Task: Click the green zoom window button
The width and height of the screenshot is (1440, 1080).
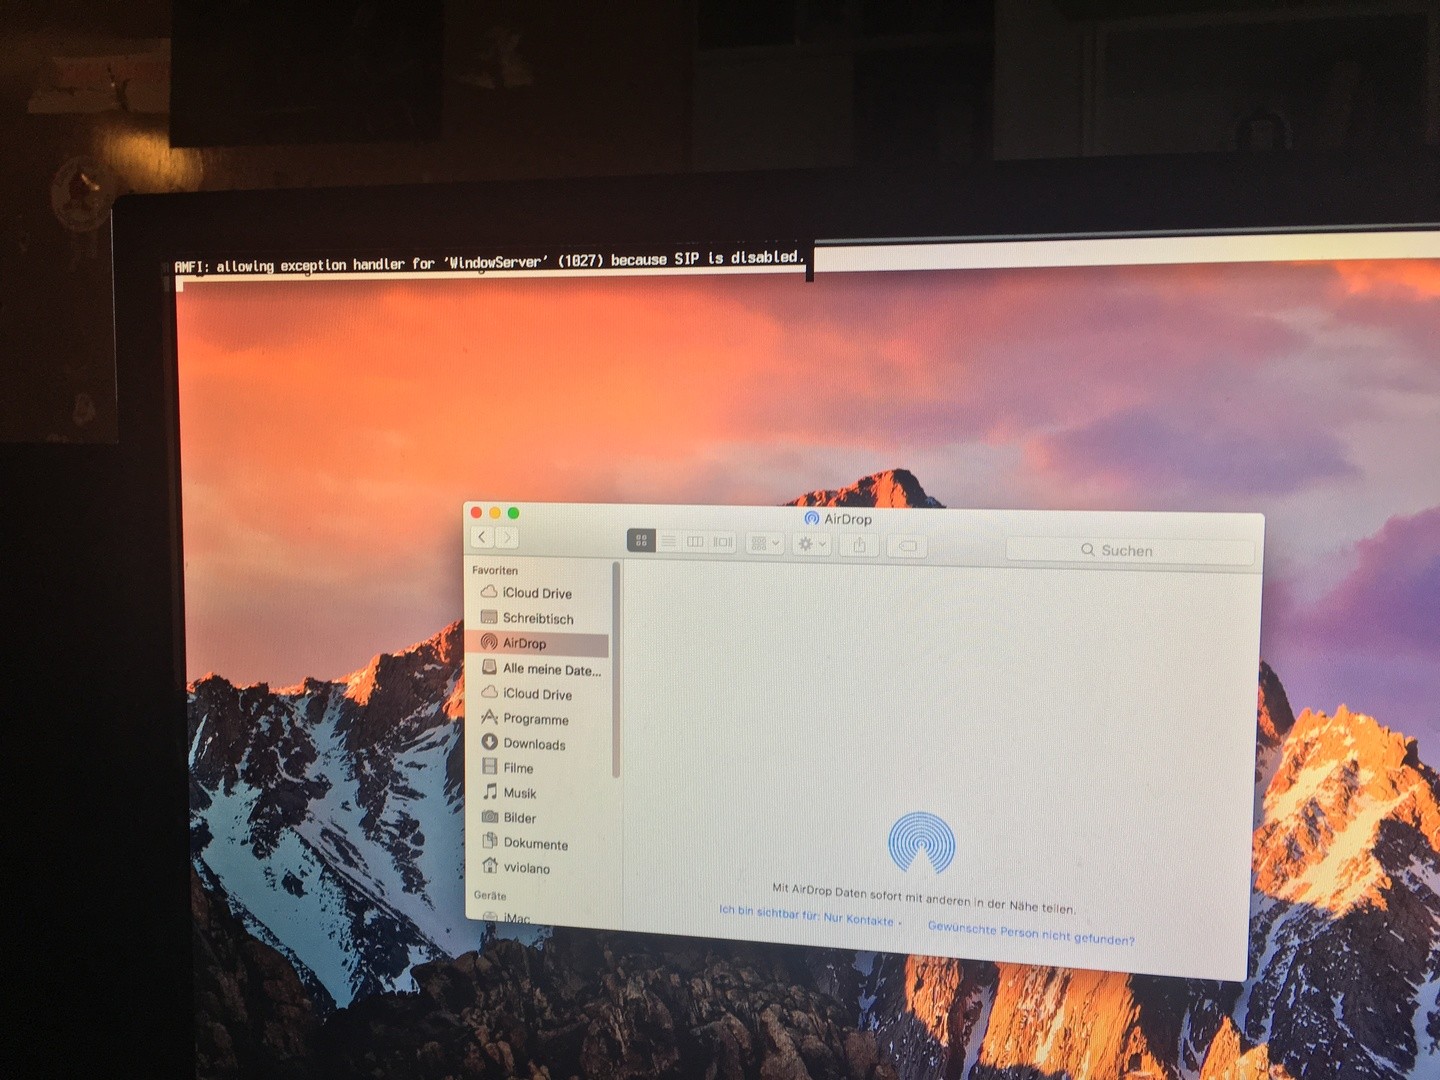Action: pyautogui.click(x=513, y=513)
